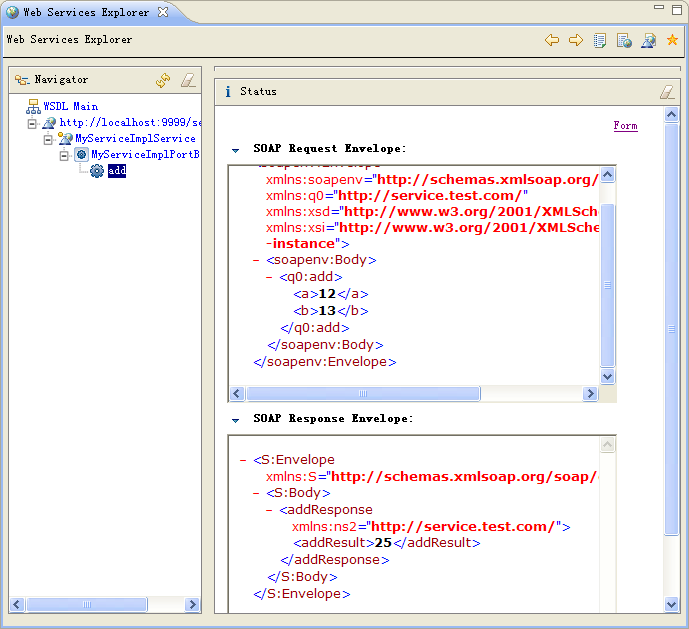Image resolution: width=689 pixels, height=629 pixels.
Task: Click the localhost WSDL node icon
Action: coord(49,123)
